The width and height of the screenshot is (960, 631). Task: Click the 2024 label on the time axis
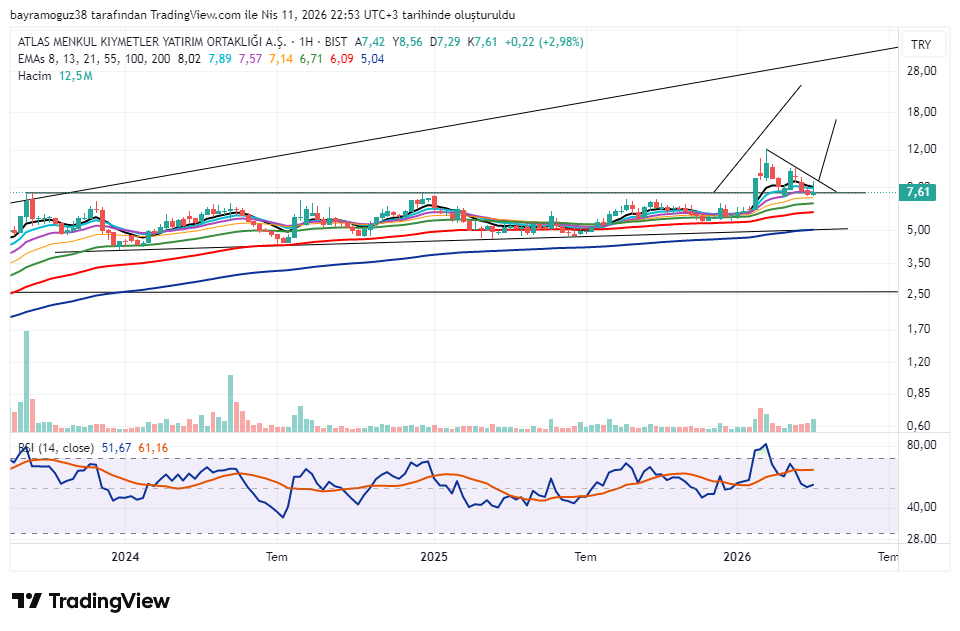[x=125, y=557]
